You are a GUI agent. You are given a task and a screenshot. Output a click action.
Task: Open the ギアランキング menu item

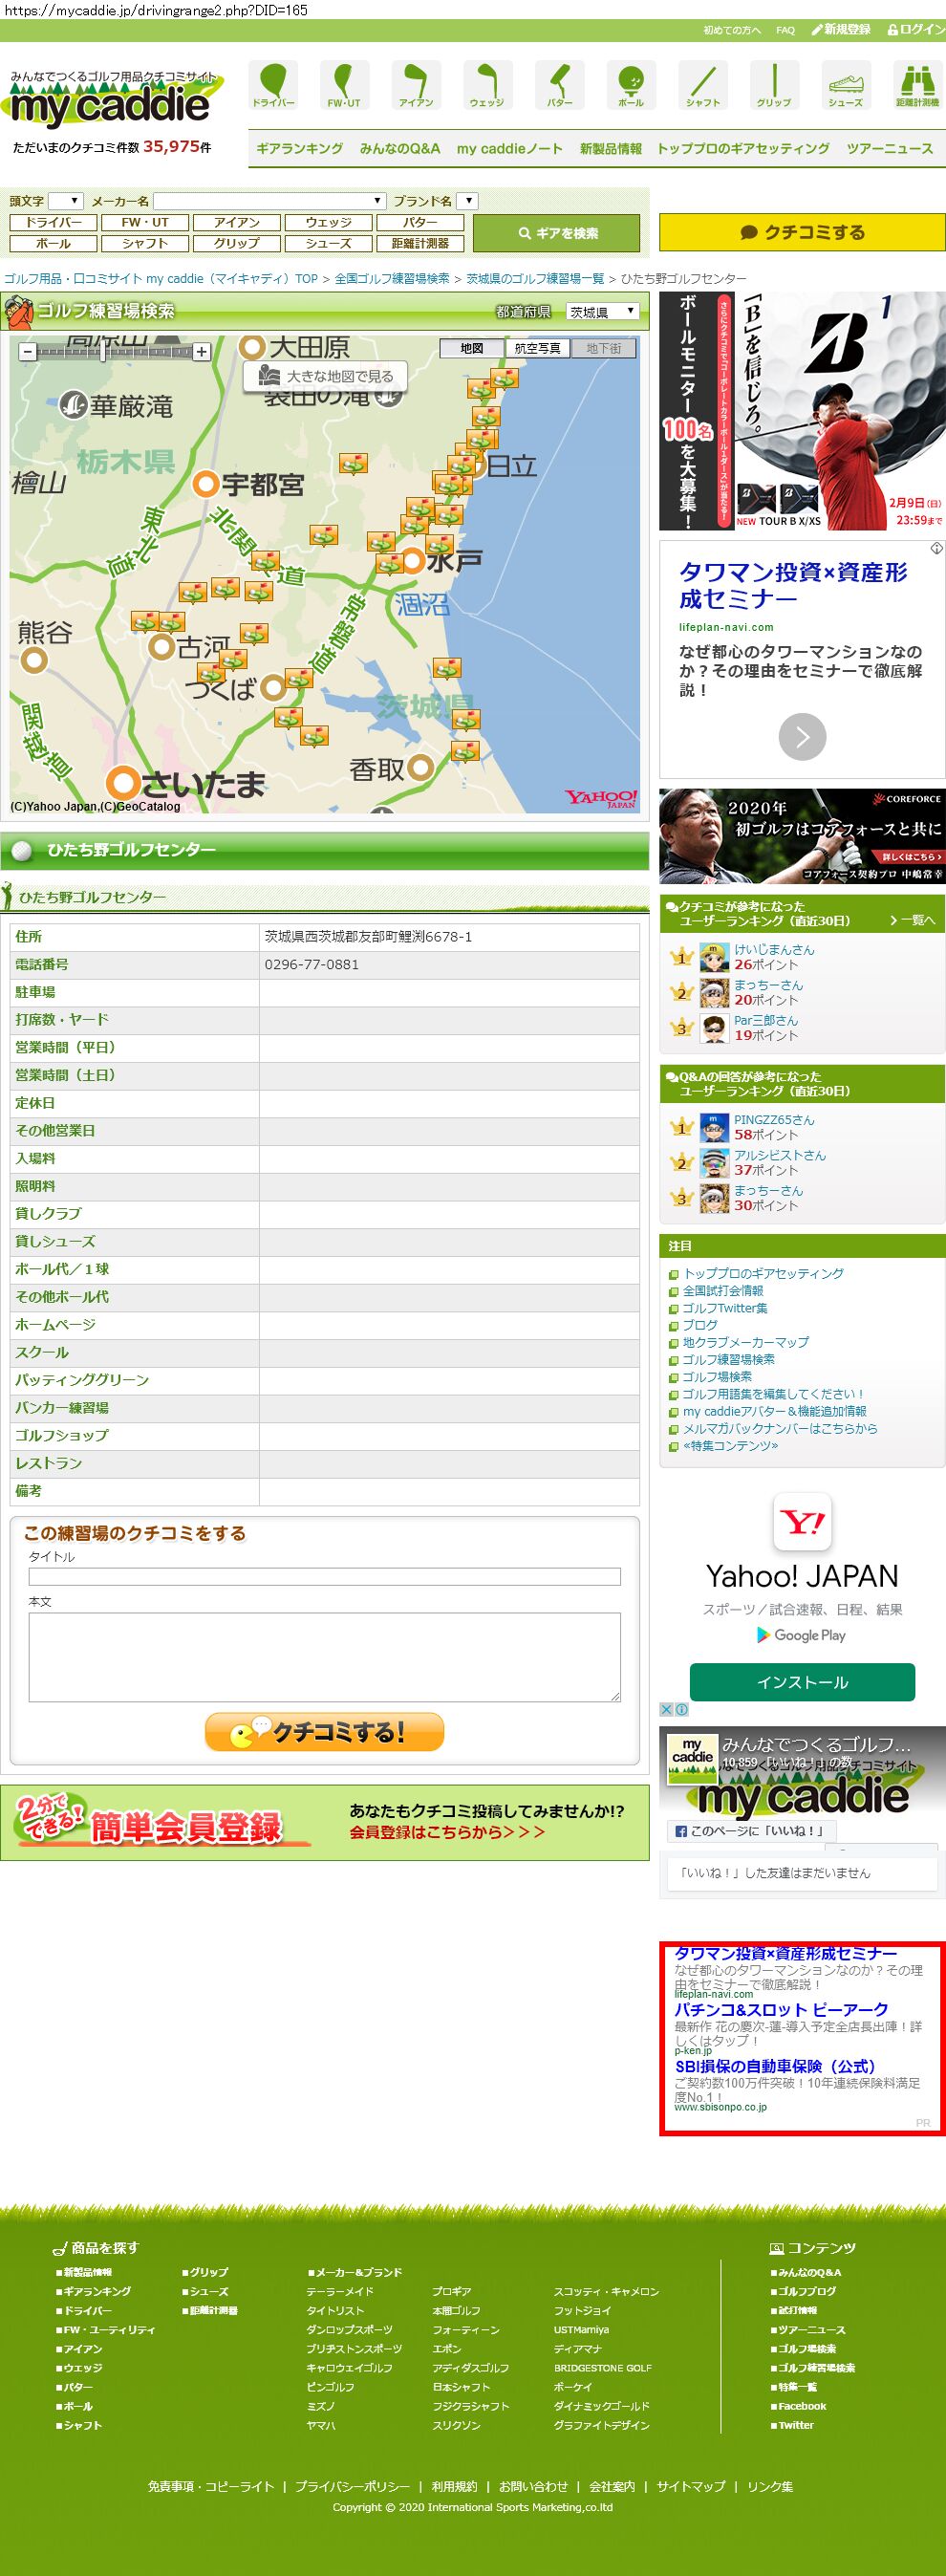coord(299,148)
